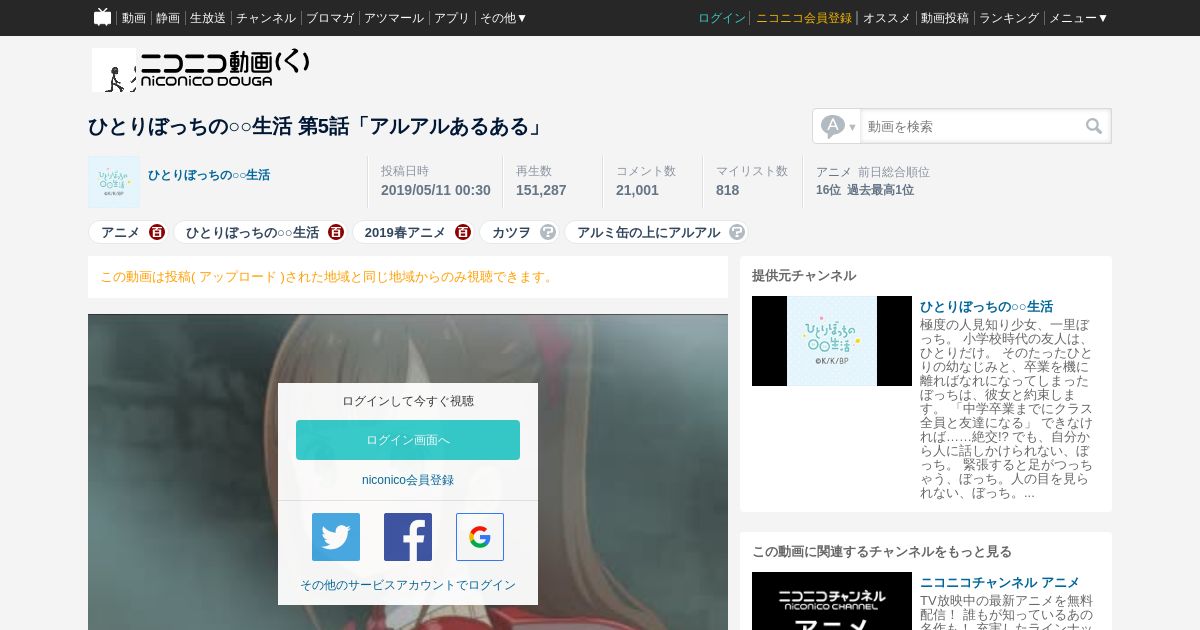Click the ログイン画面へ button
Viewport: 1200px width, 630px height.
(408, 440)
